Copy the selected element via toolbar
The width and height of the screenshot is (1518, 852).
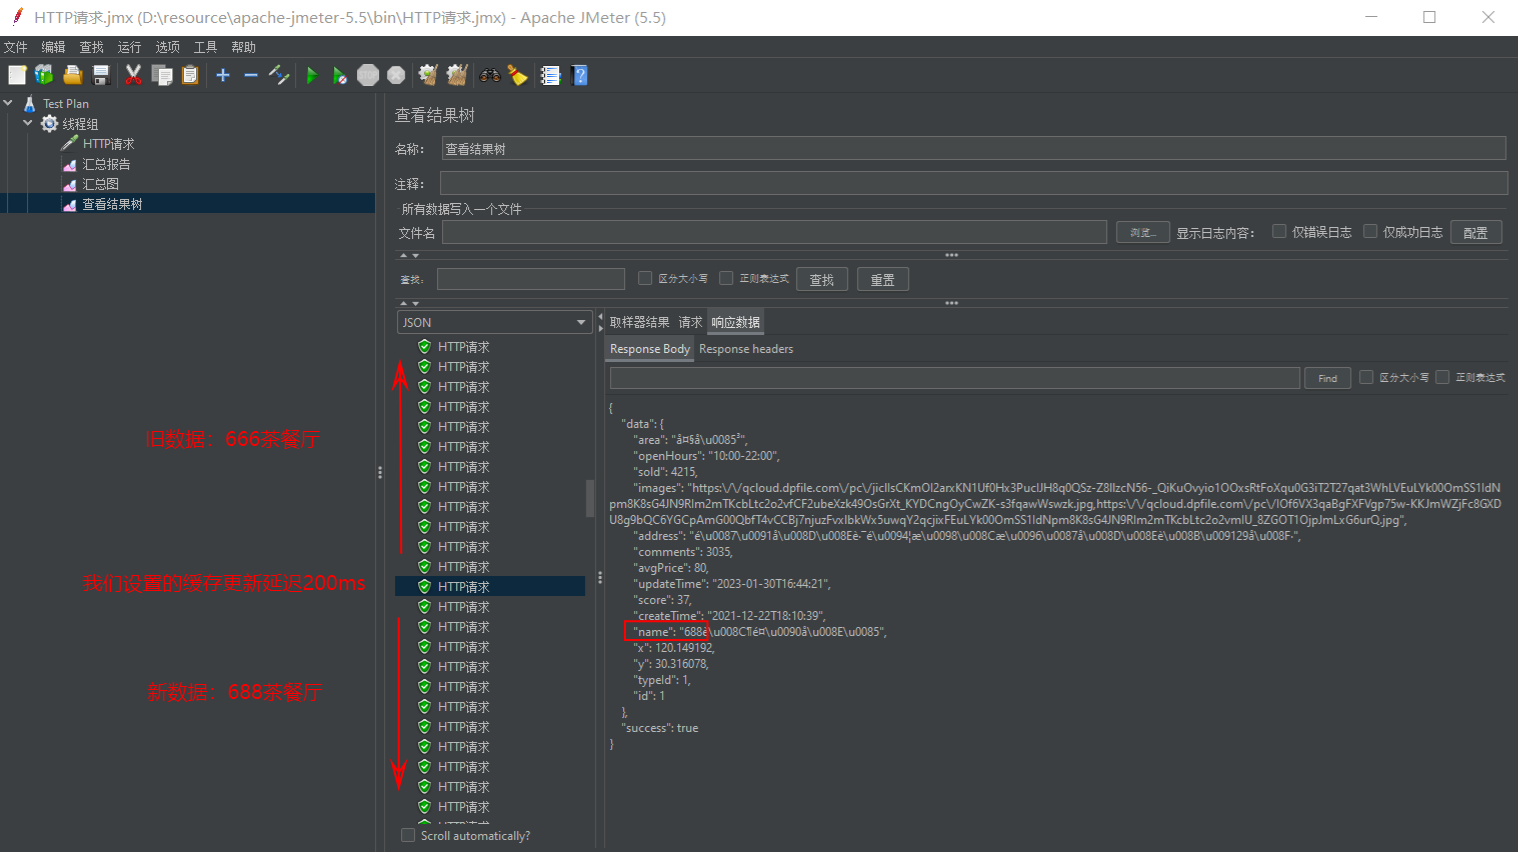(162, 75)
